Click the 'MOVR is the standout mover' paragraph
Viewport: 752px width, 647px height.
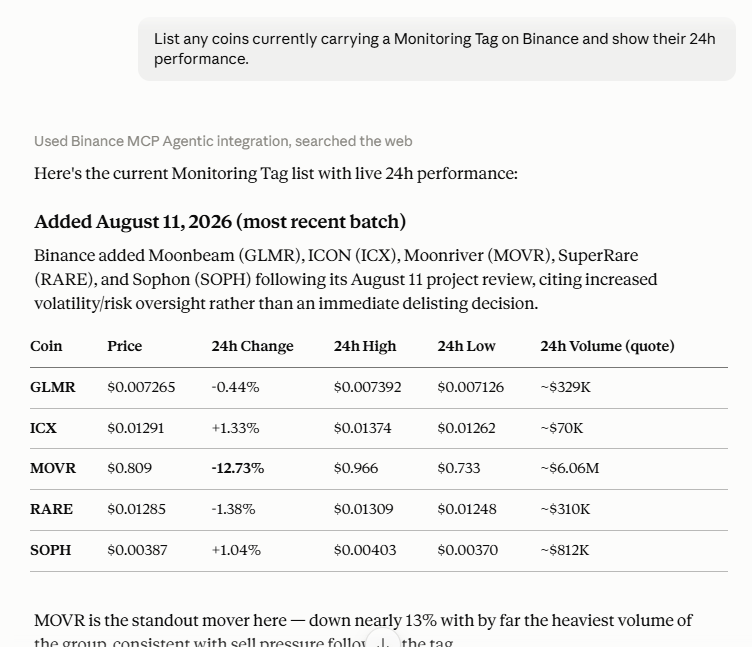(x=363, y=629)
